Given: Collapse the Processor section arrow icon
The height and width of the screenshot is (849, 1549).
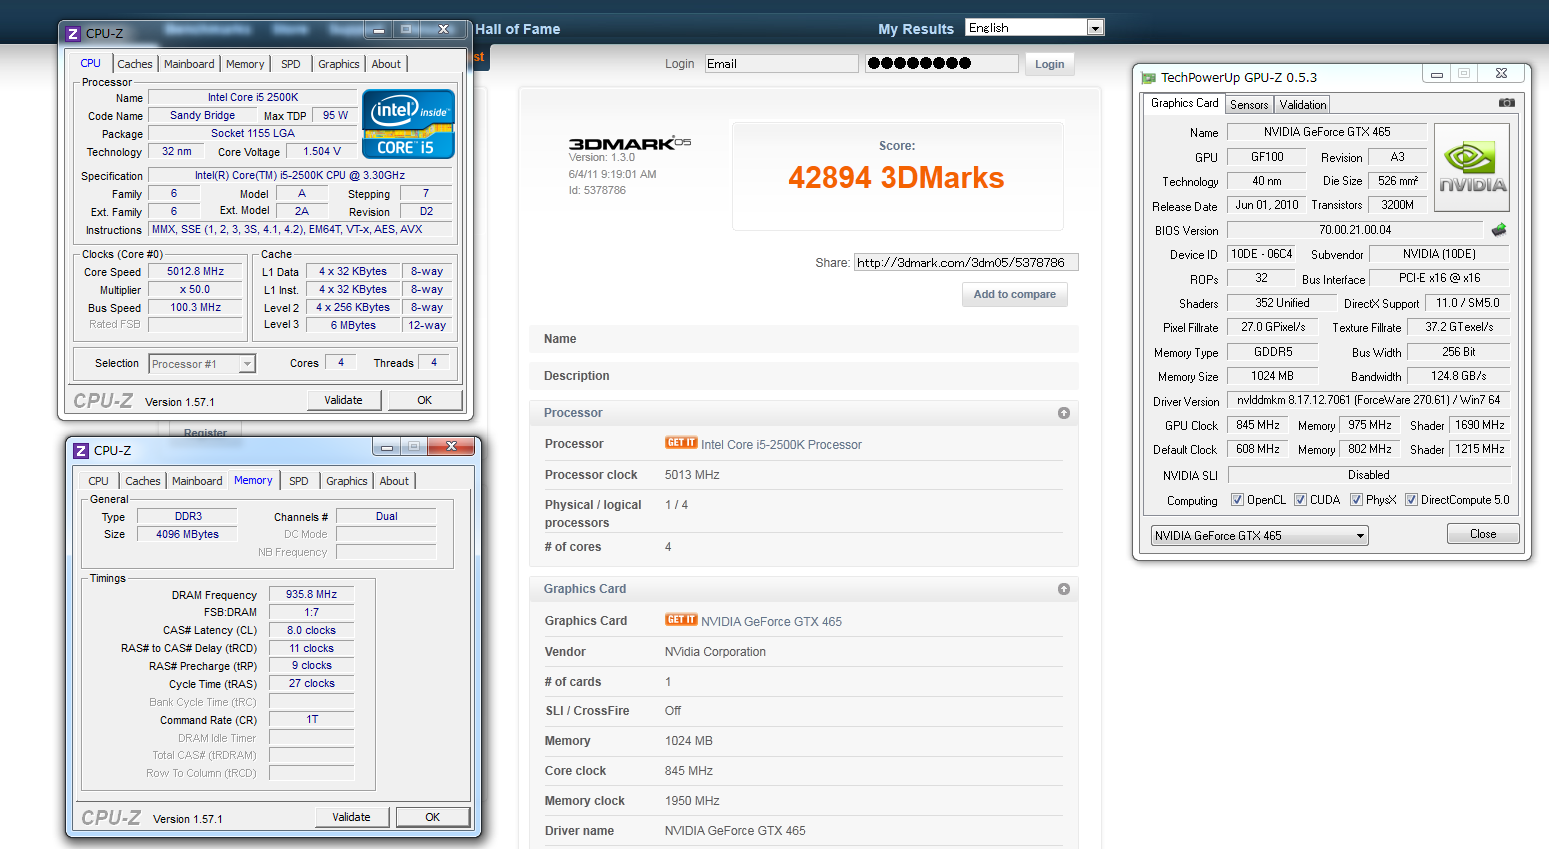Looking at the screenshot, I should point(1064,413).
